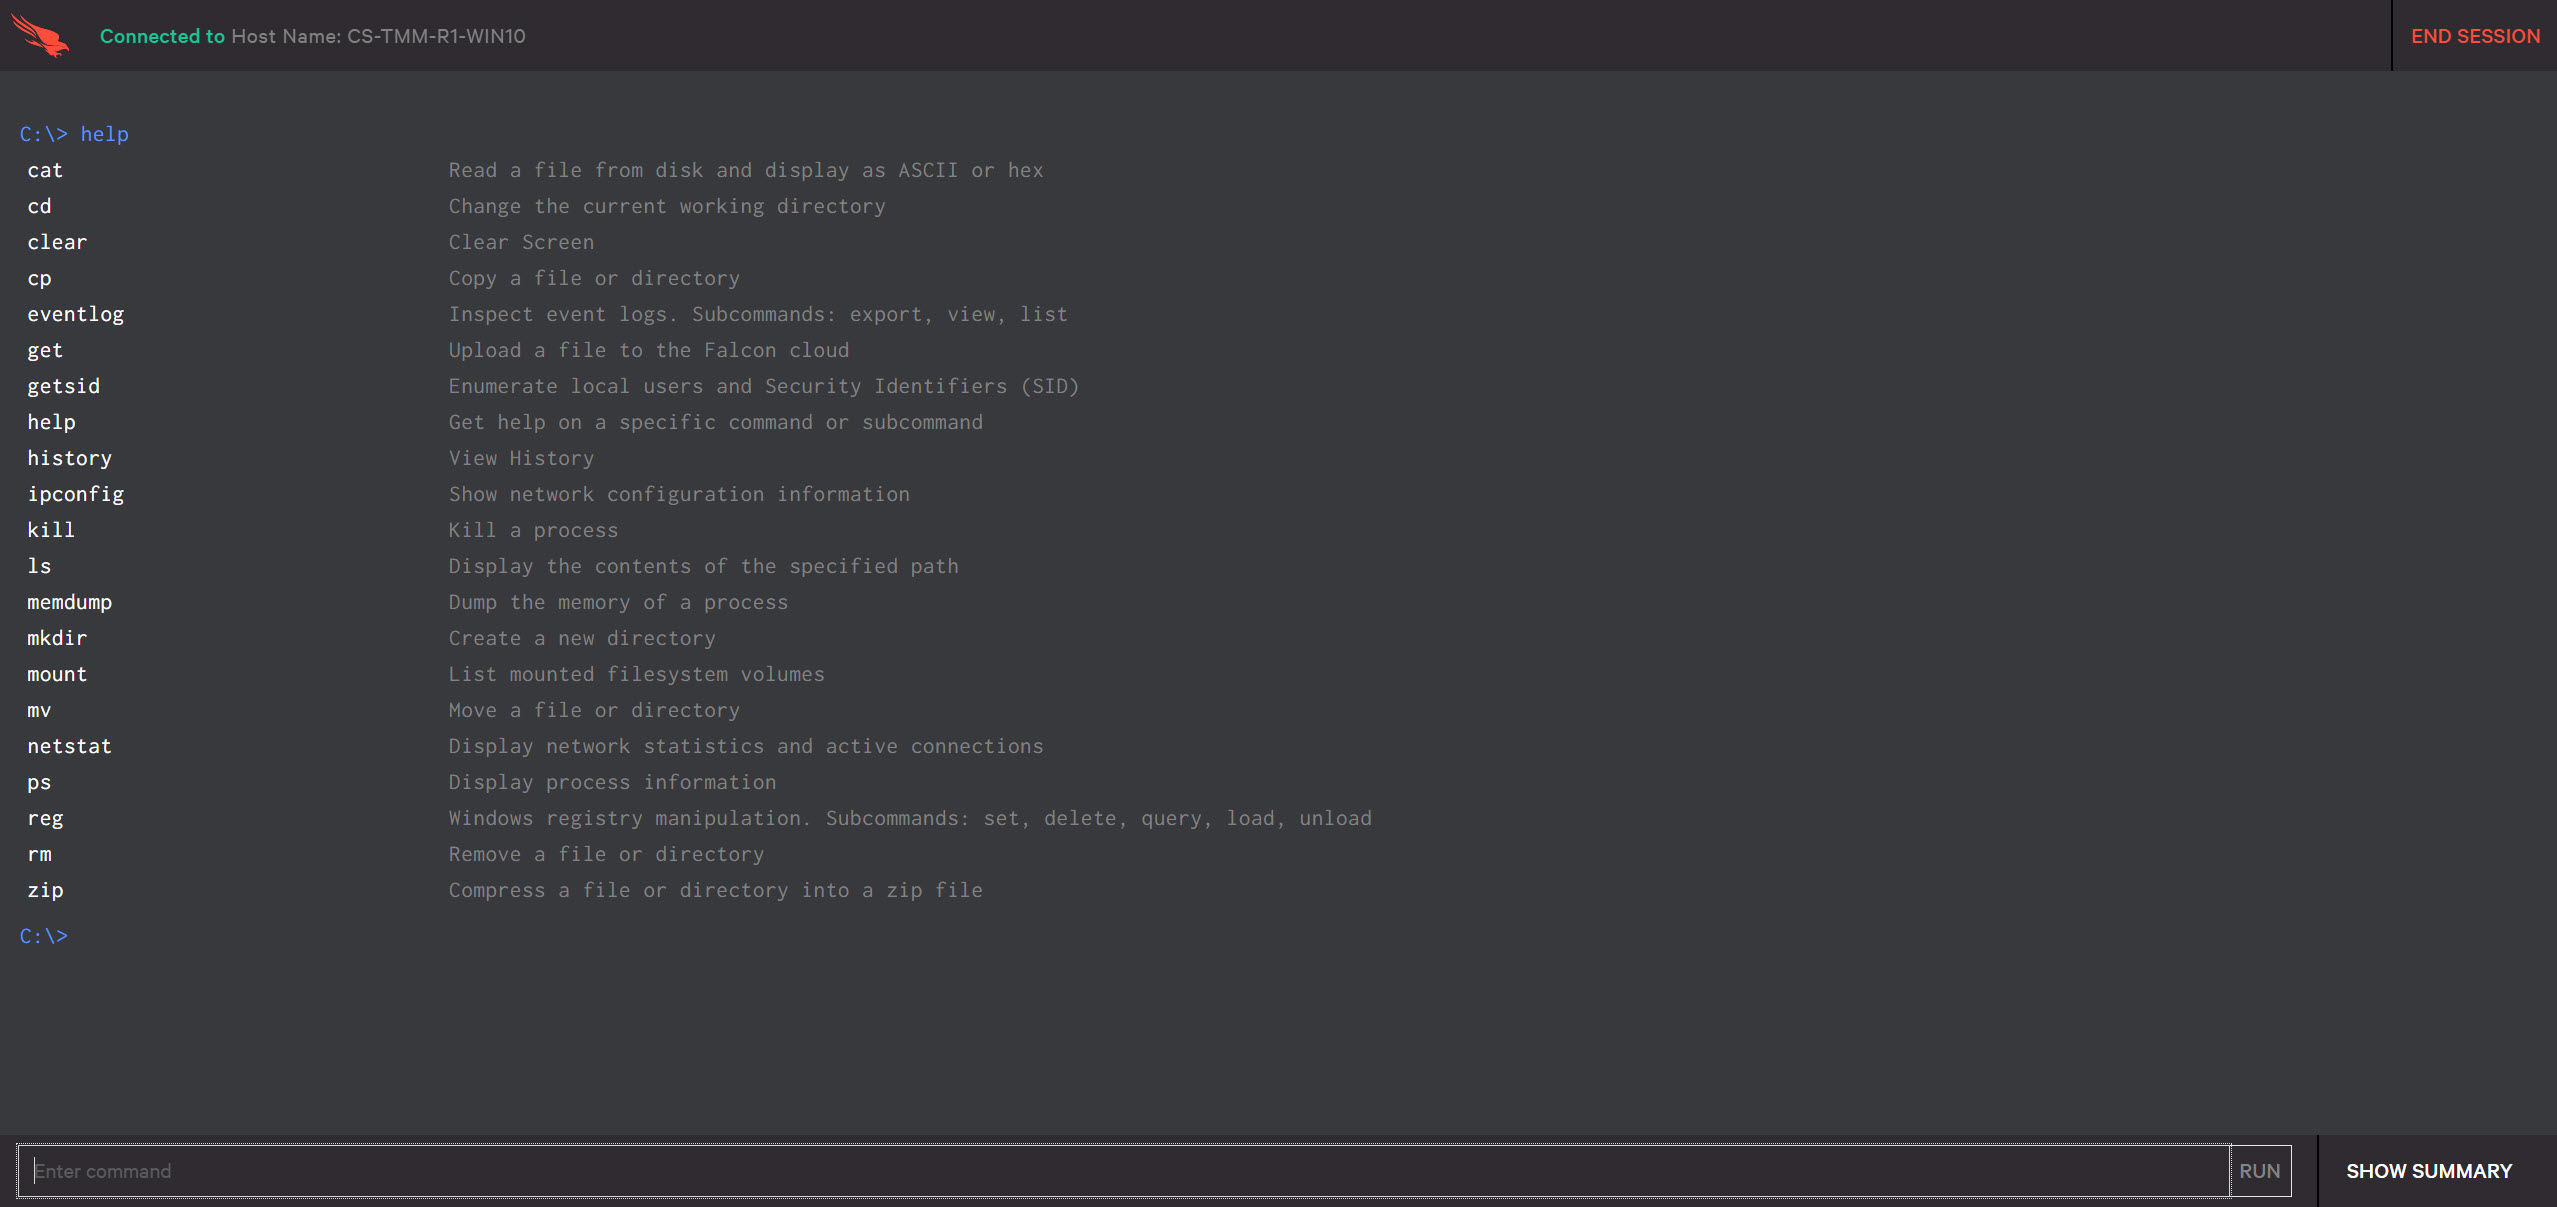The height and width of the screenshot is (1207, 2557).
Task: Focus the Enter command input field
Action: point(1124,1171)
